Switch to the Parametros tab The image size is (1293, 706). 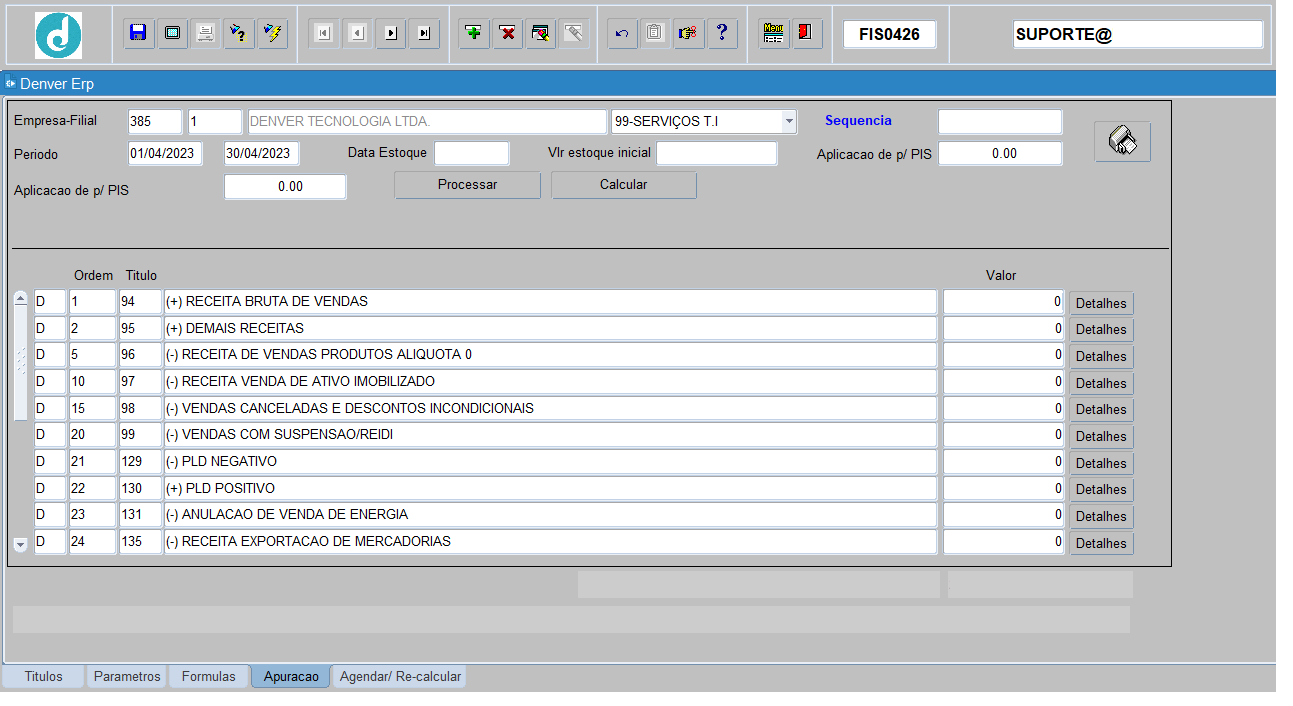(127, 677)
